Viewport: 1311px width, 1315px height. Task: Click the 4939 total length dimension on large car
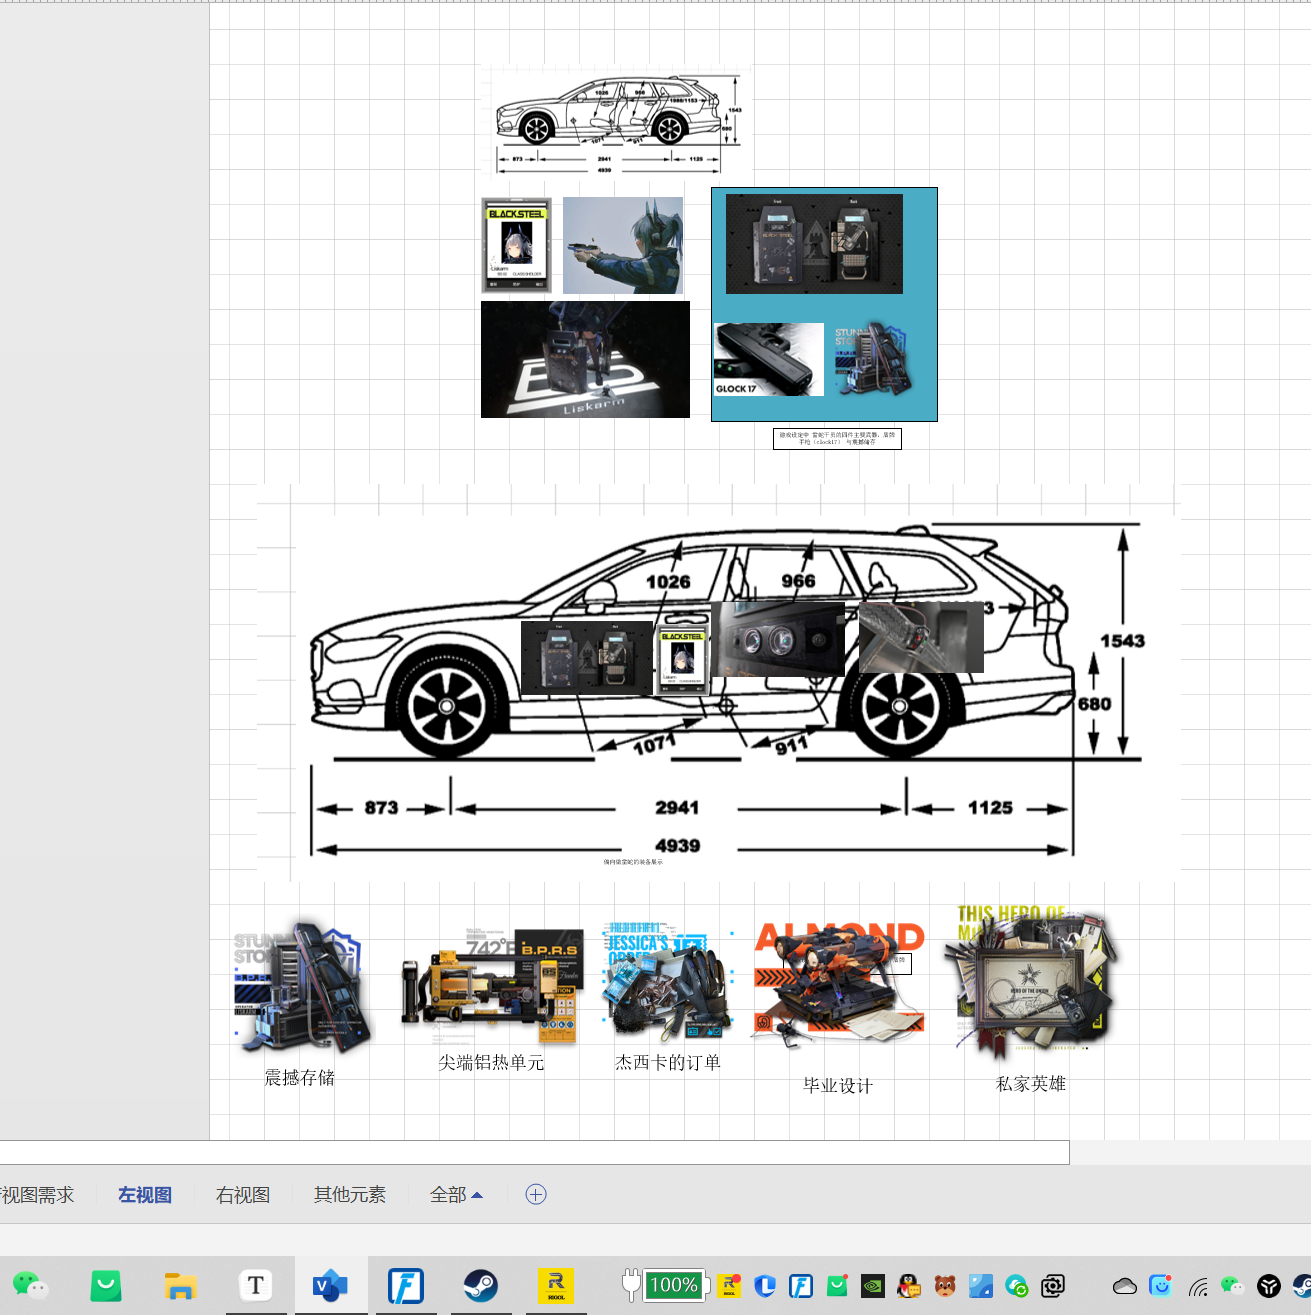pyautogui.click(x=678, y=846)
